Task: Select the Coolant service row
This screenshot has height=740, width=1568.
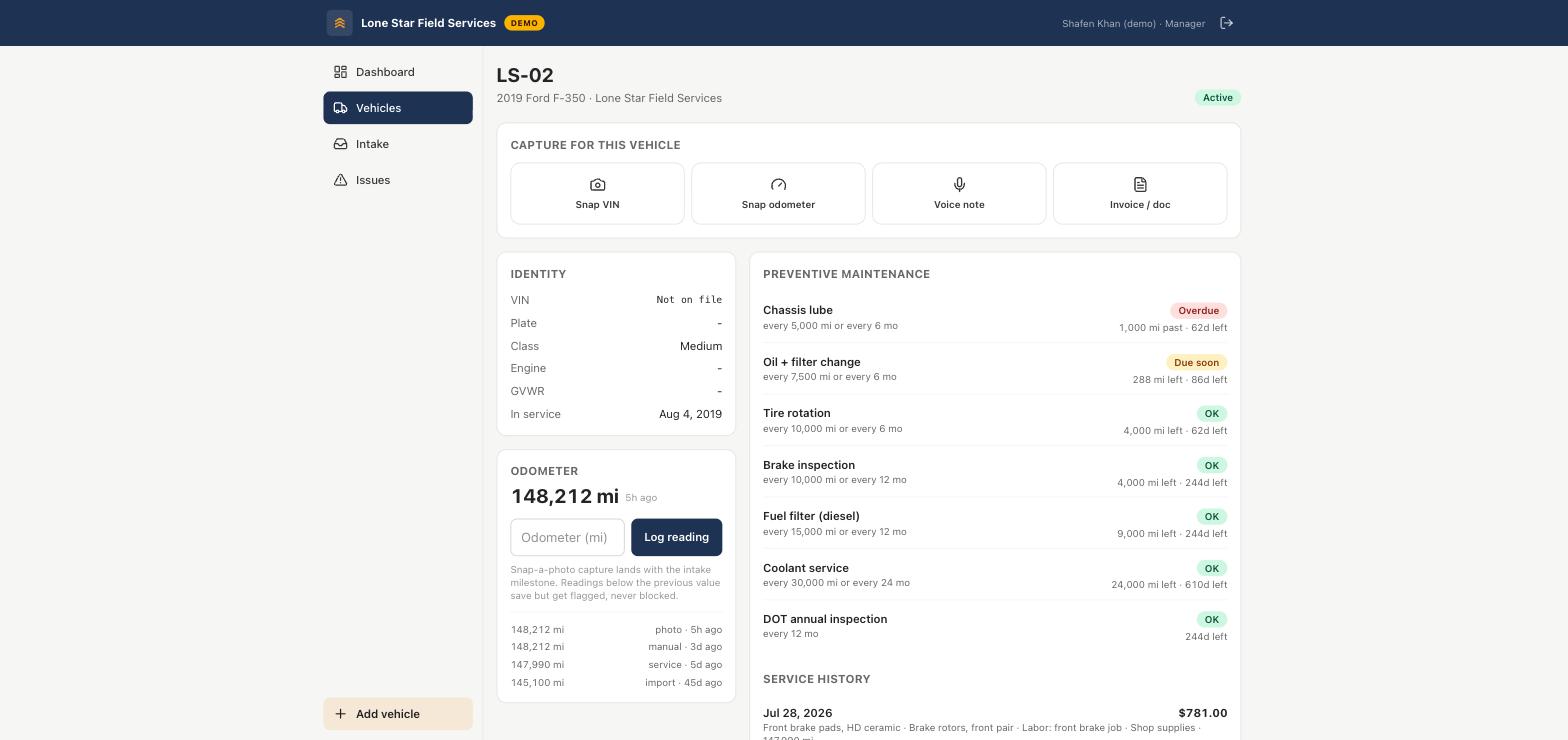Action: click(995, 575)
